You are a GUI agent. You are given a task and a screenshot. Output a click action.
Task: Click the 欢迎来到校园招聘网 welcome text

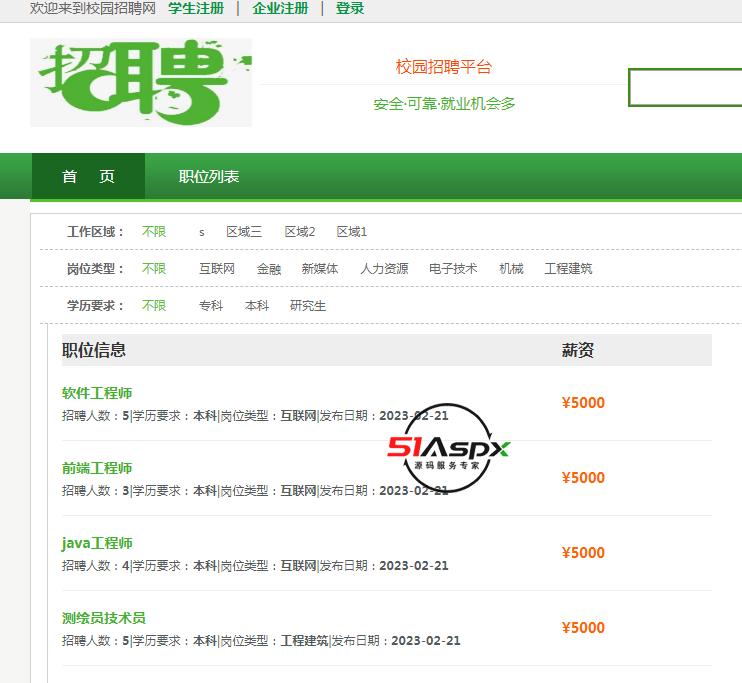tap(93, 8)
